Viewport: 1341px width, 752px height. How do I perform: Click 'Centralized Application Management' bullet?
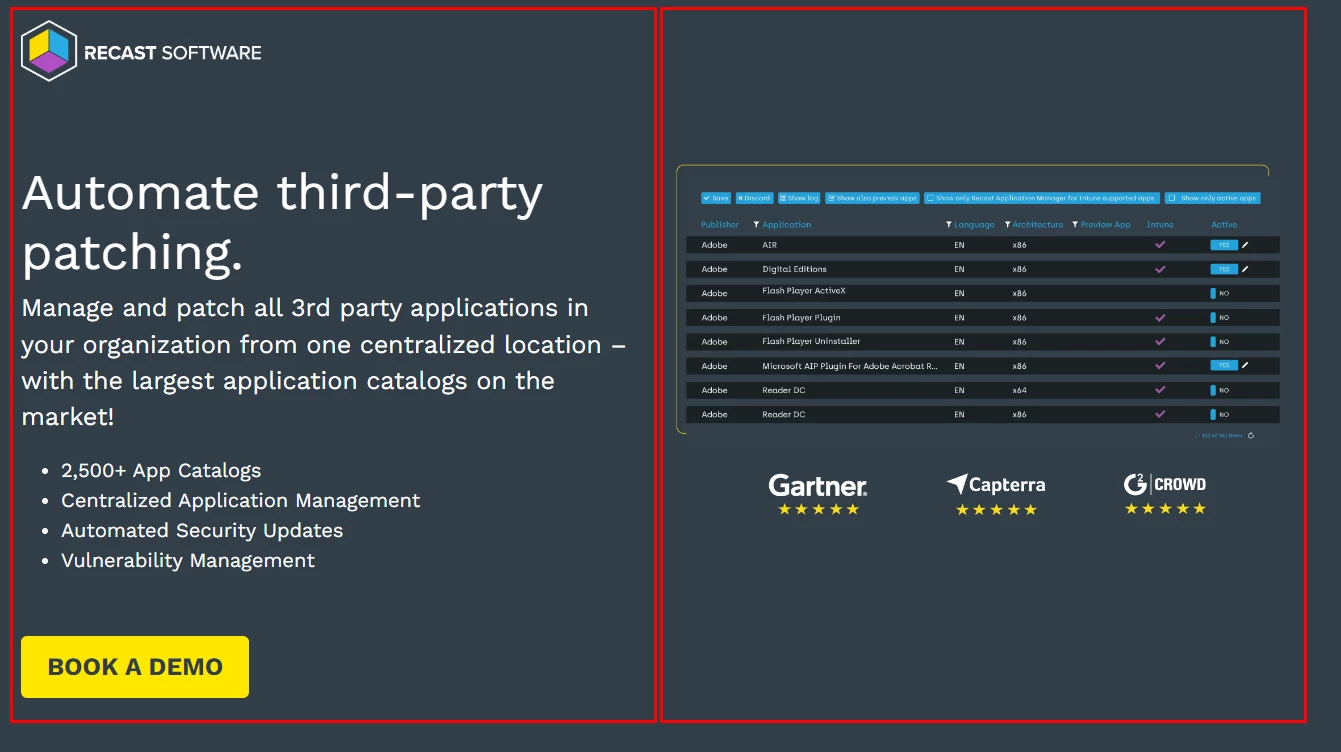coord(241,500)
